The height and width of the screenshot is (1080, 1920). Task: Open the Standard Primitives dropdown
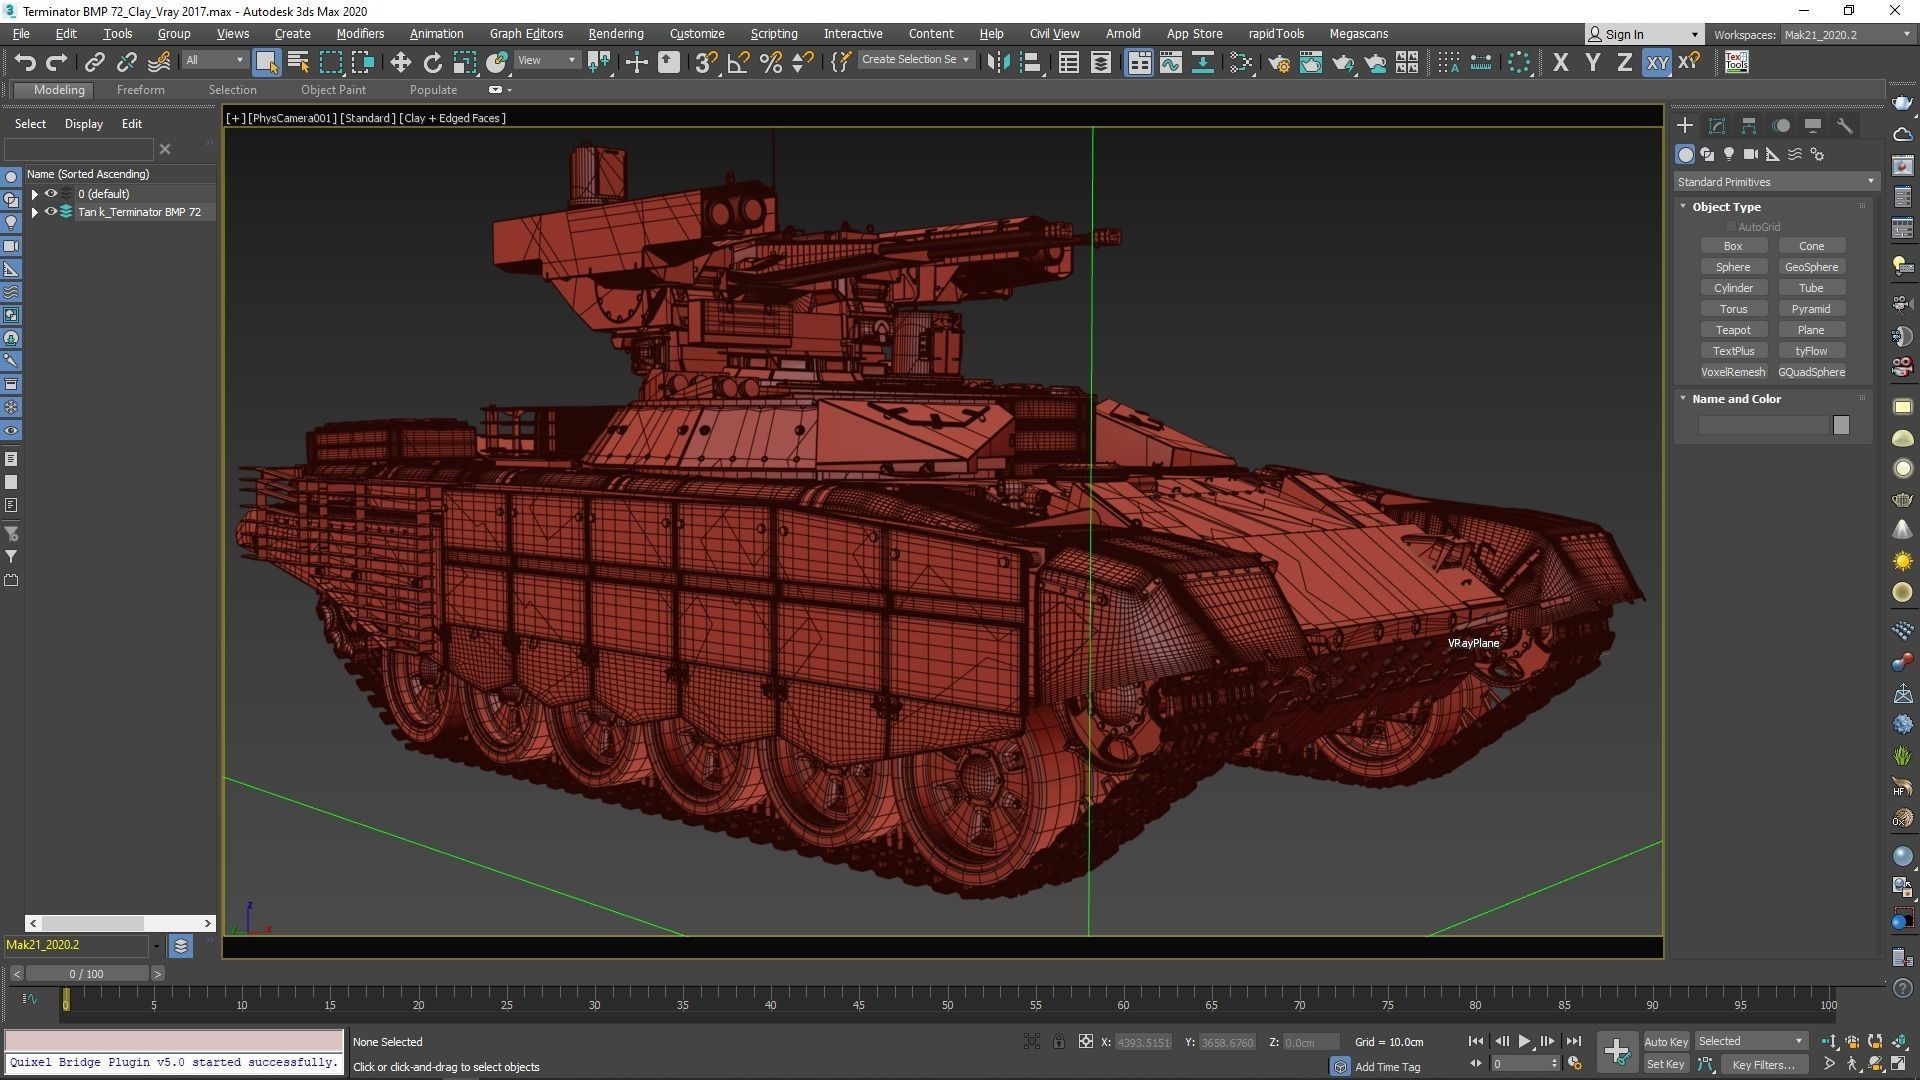1775,182
